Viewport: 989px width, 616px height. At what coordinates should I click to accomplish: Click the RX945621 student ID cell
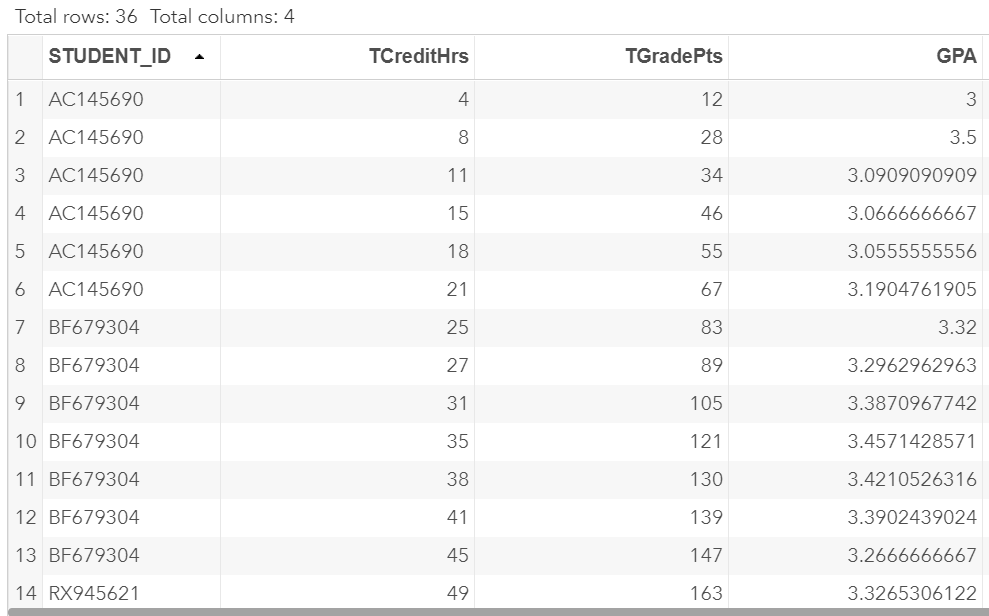tap(94, 593)
